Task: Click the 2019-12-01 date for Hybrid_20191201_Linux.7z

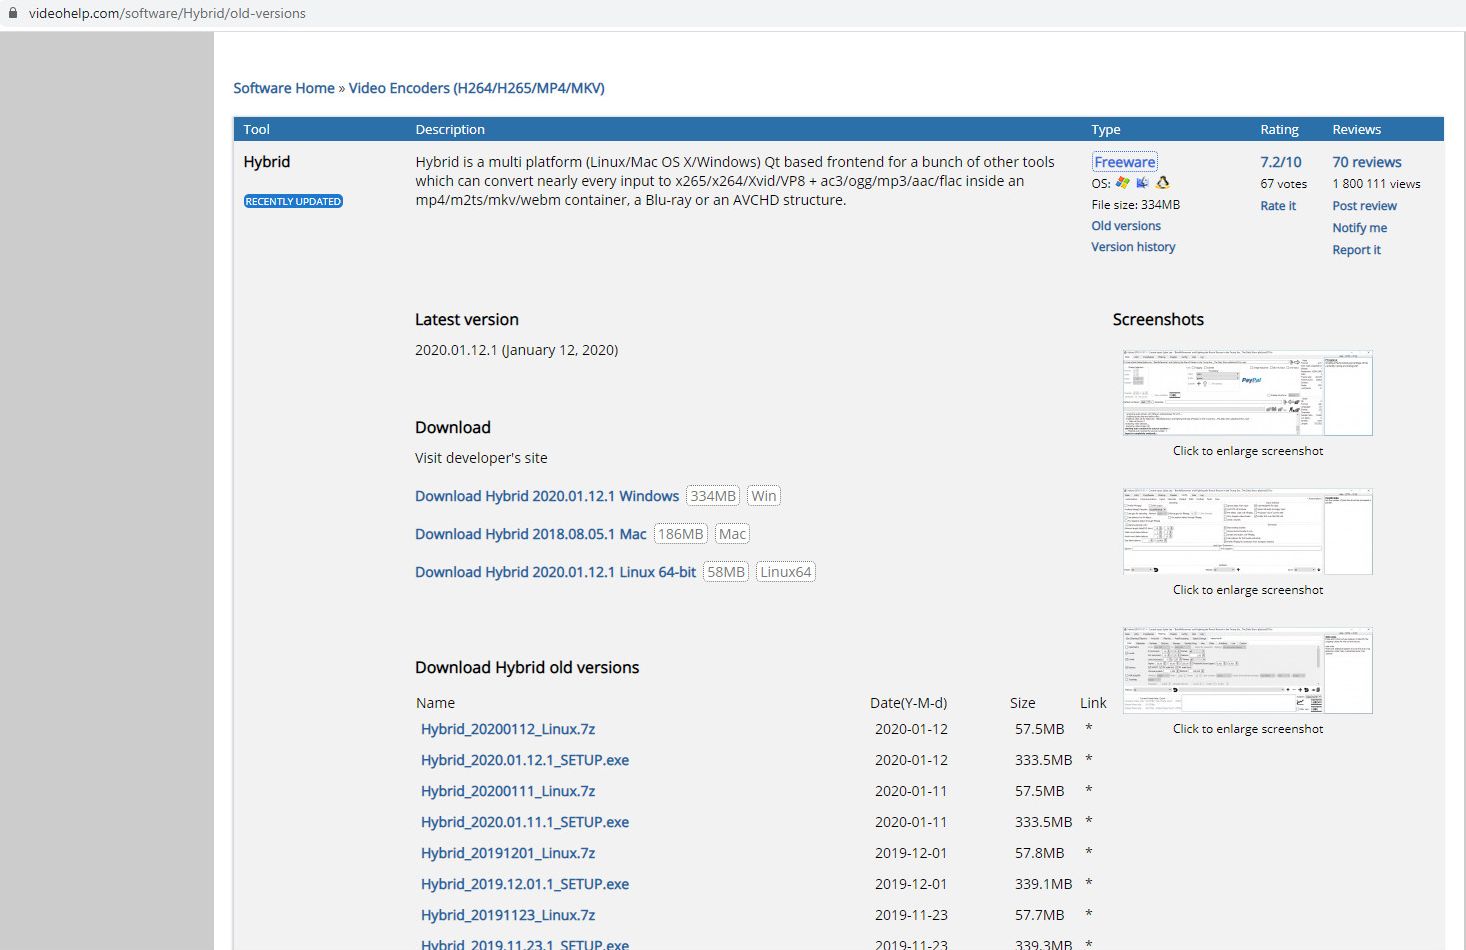Action: coord(911,853)
